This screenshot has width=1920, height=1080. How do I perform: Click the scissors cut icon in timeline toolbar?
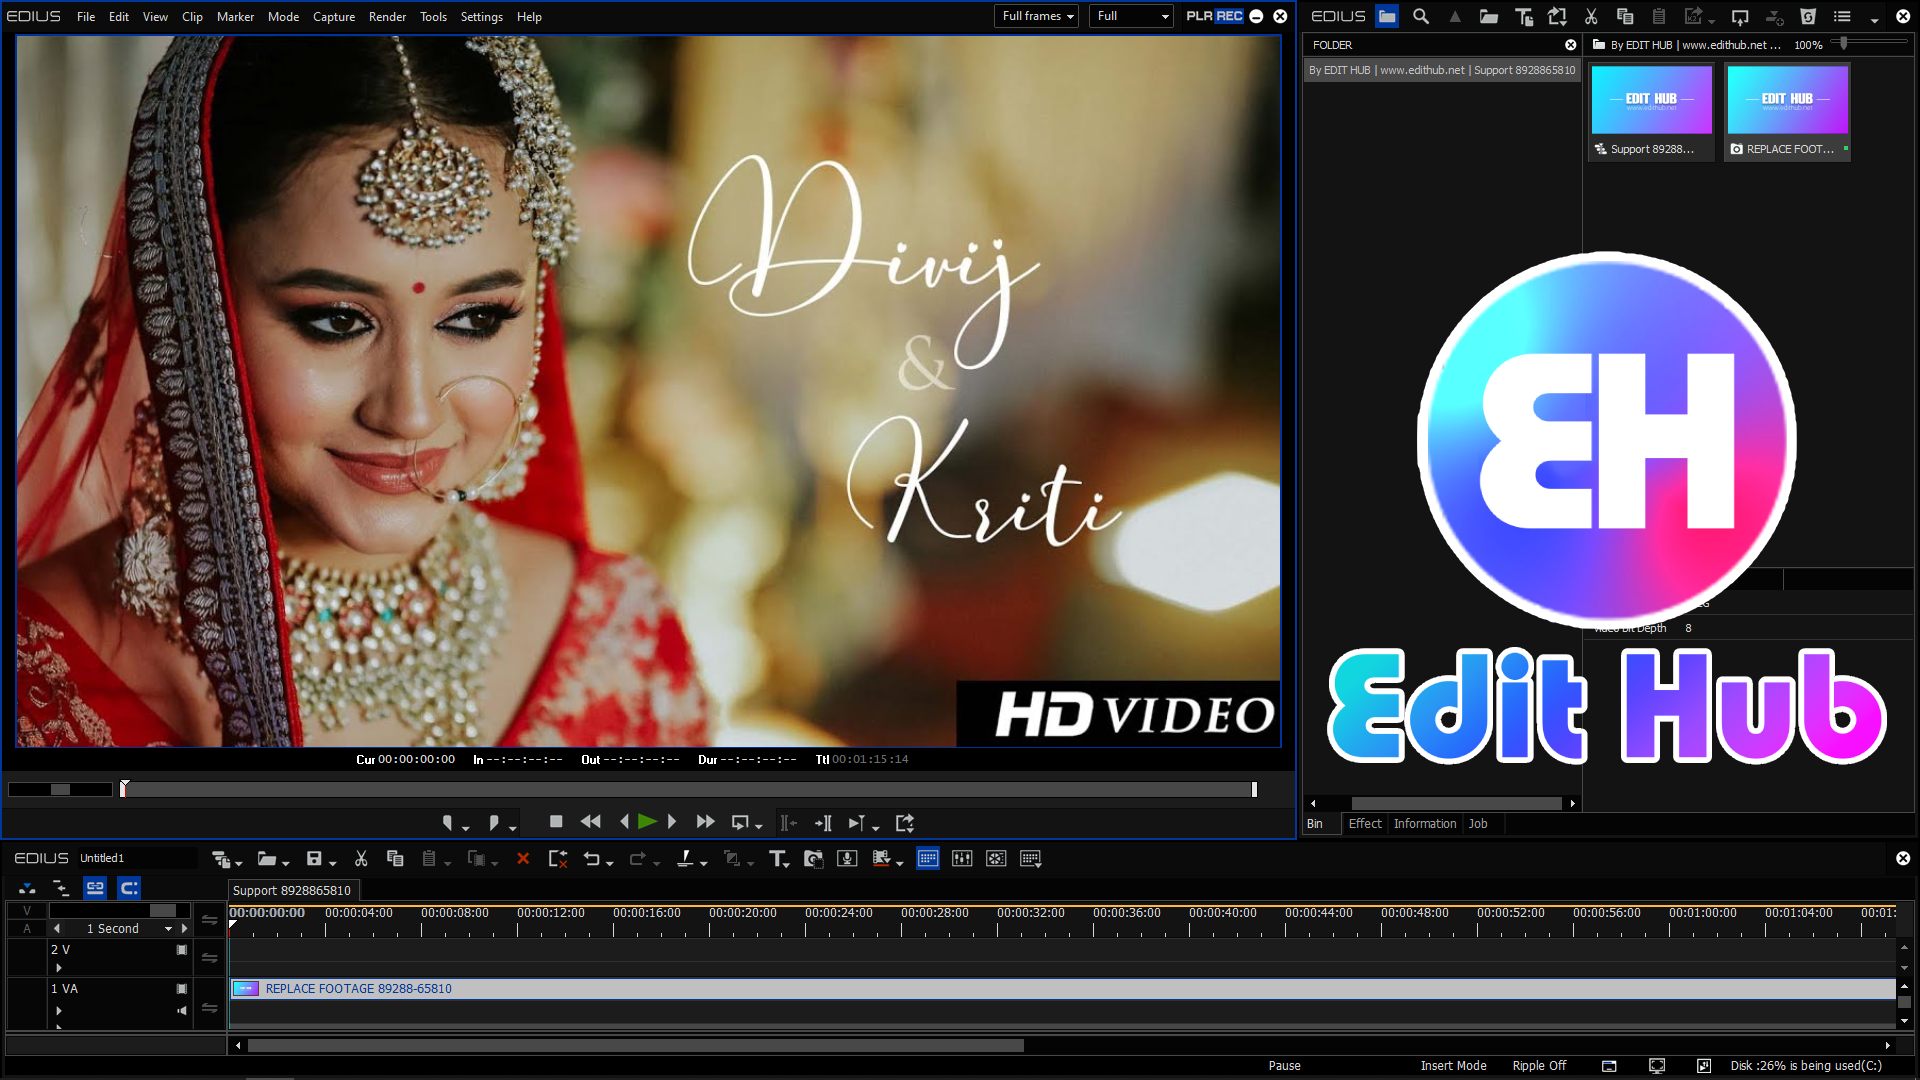(361, 859)
